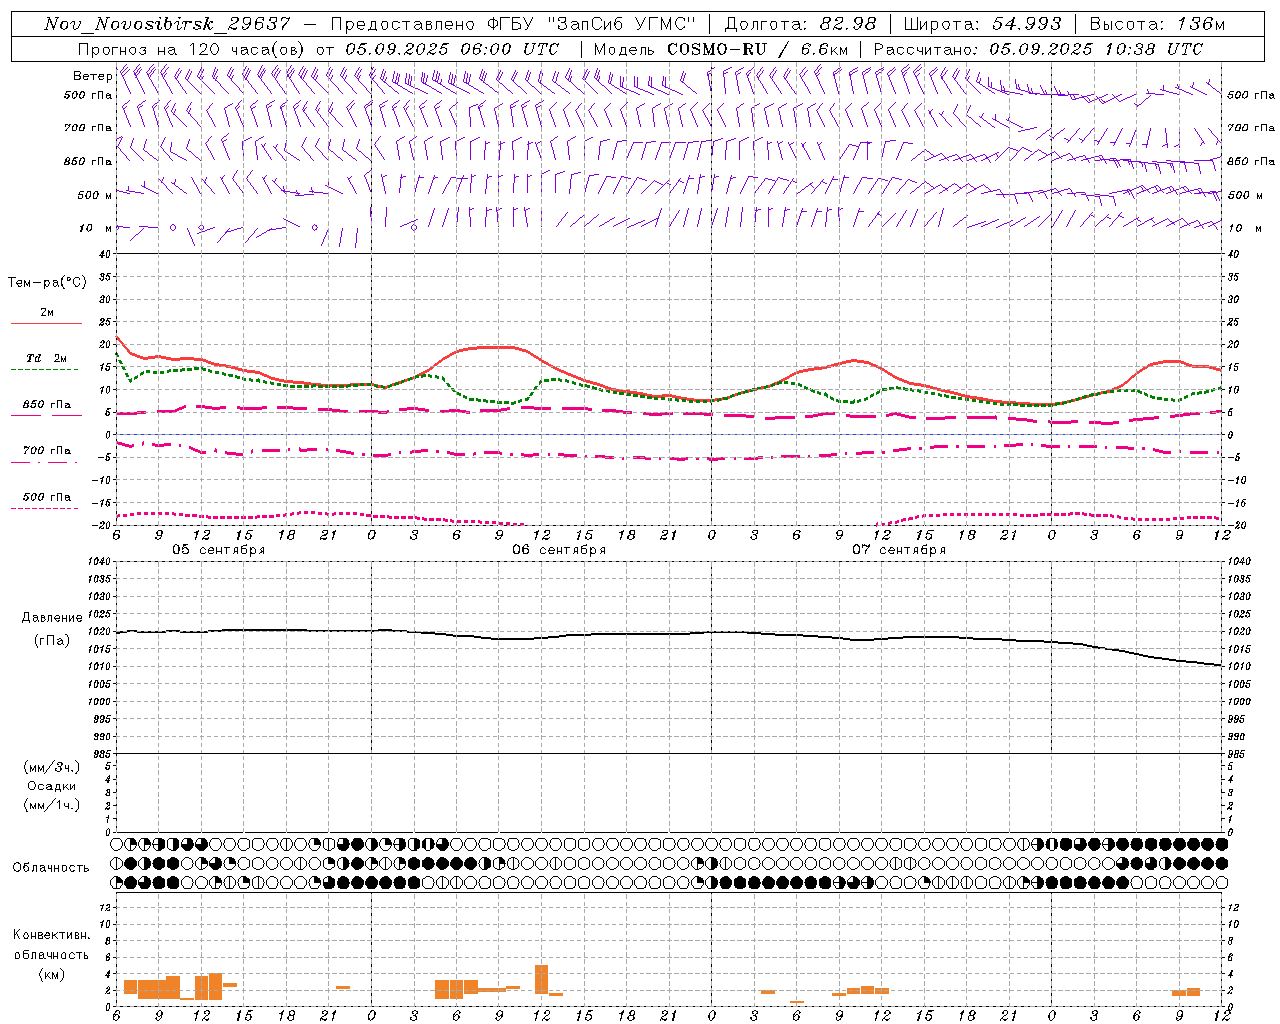Click the 06 сентября date label

pyautogui.click(x=559, y=550)
